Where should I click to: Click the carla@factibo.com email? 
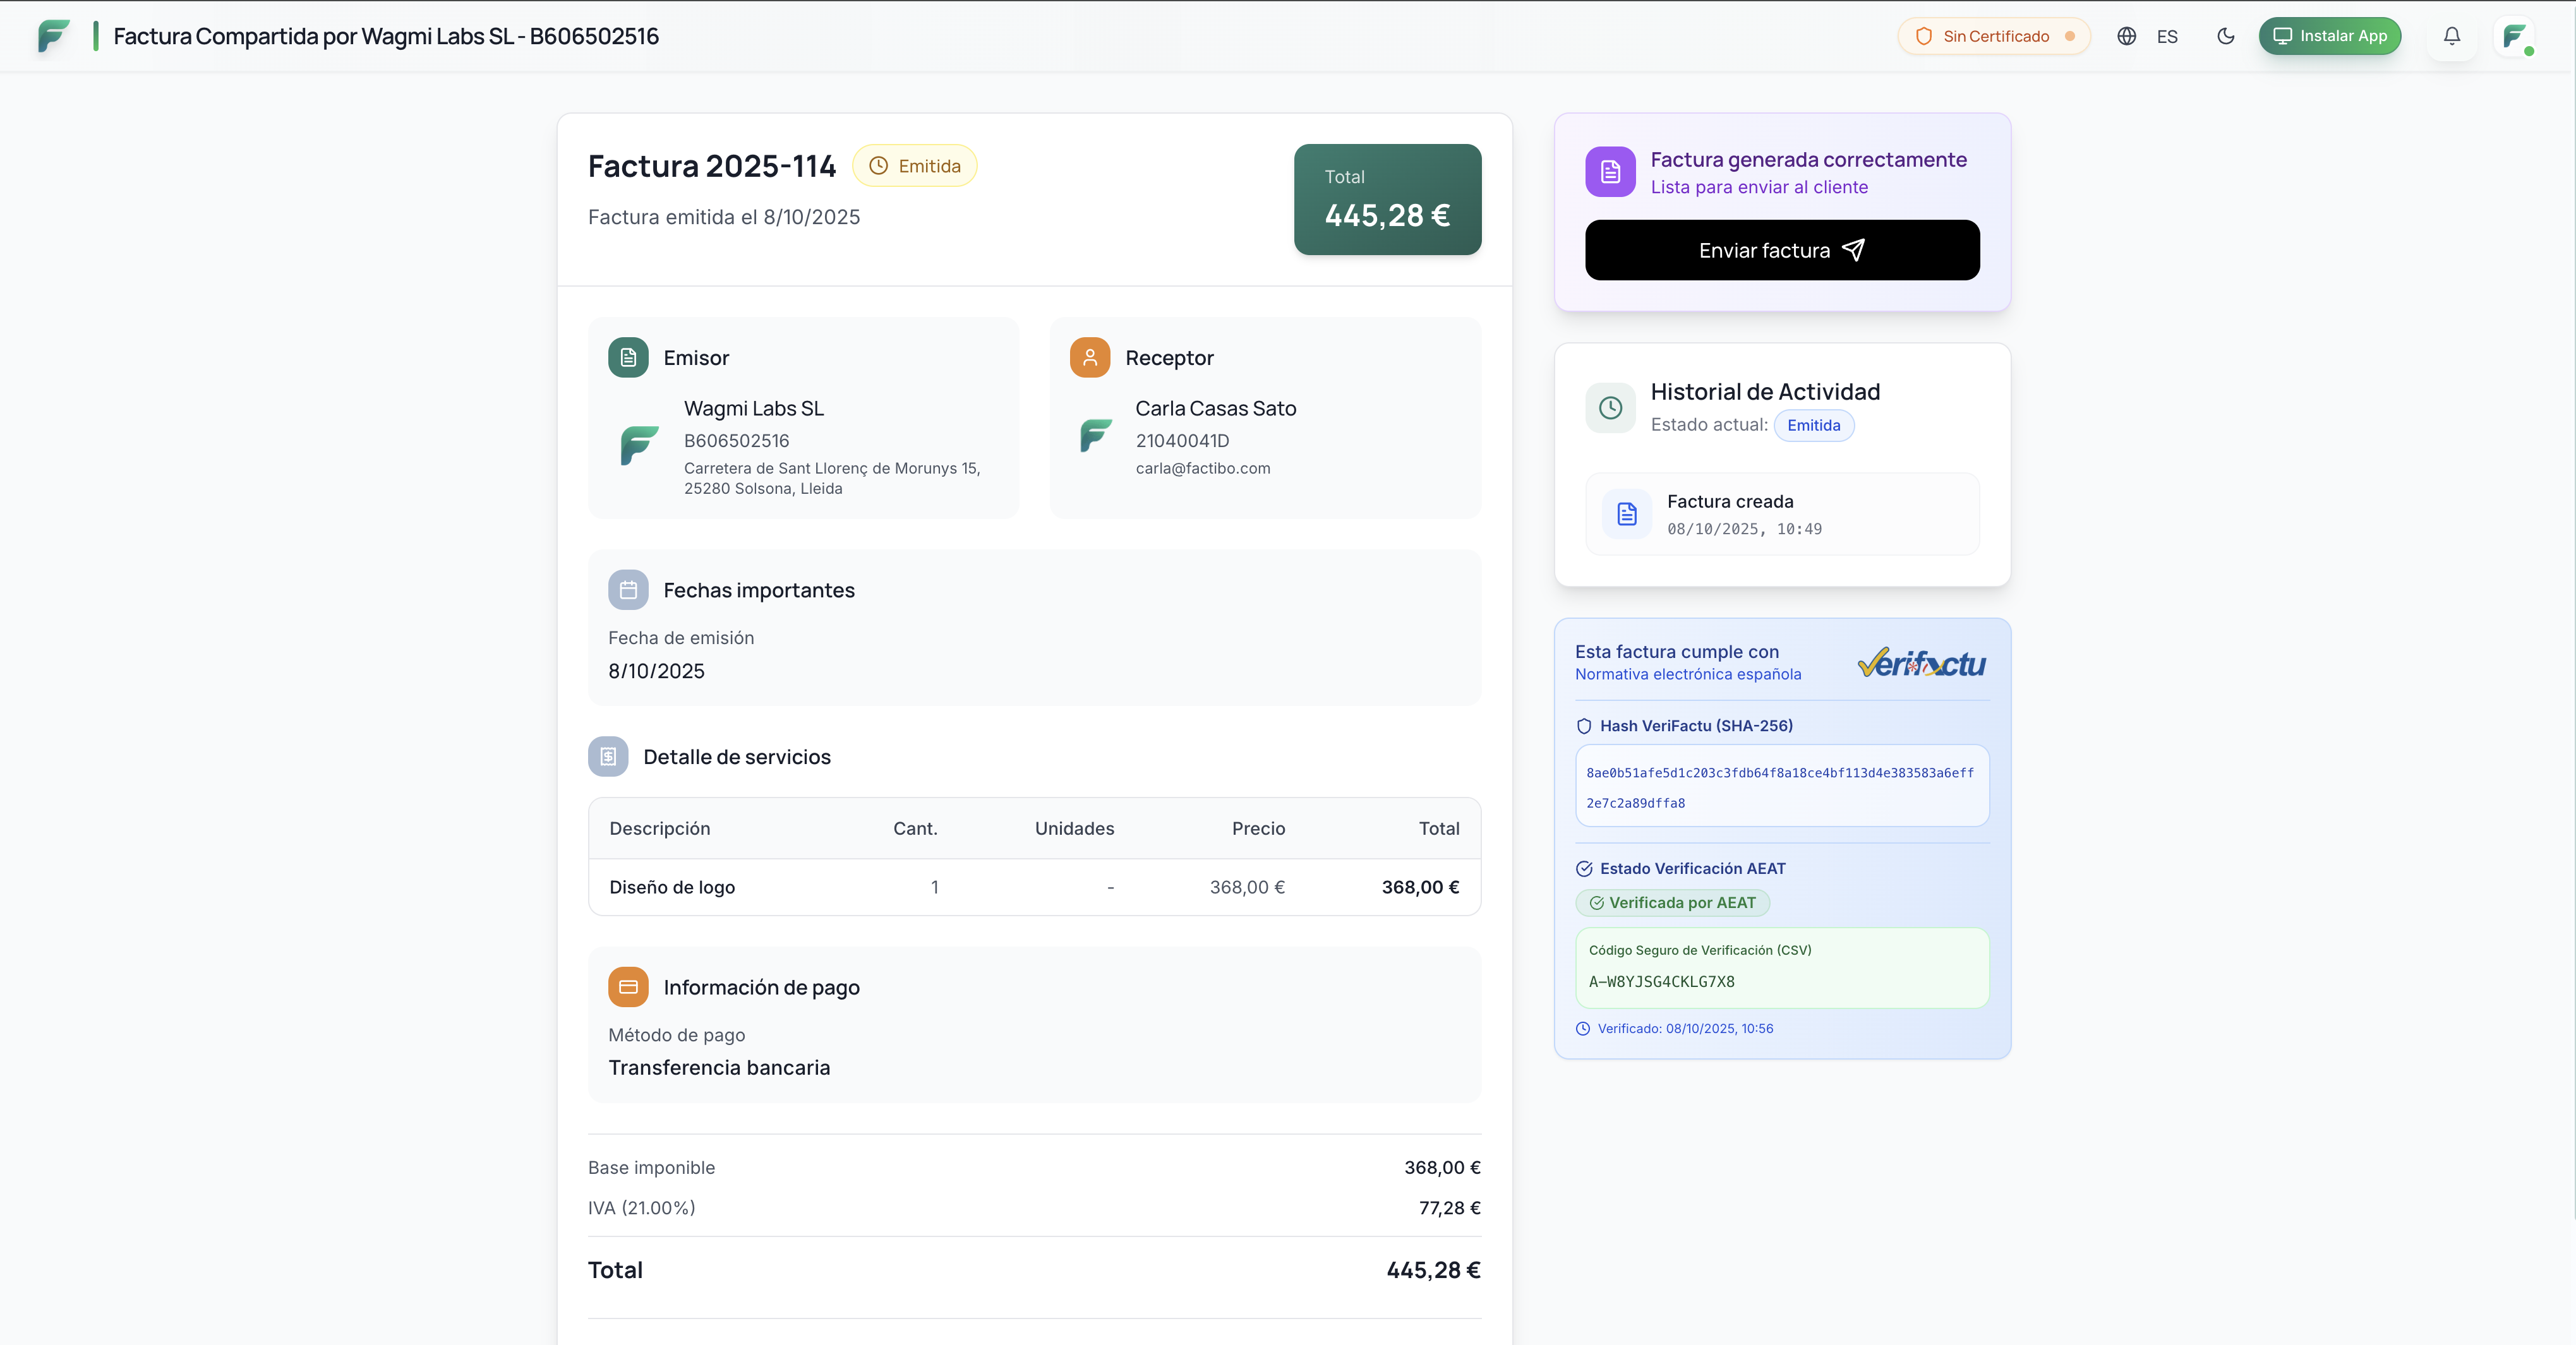[x=1202, y=468]
